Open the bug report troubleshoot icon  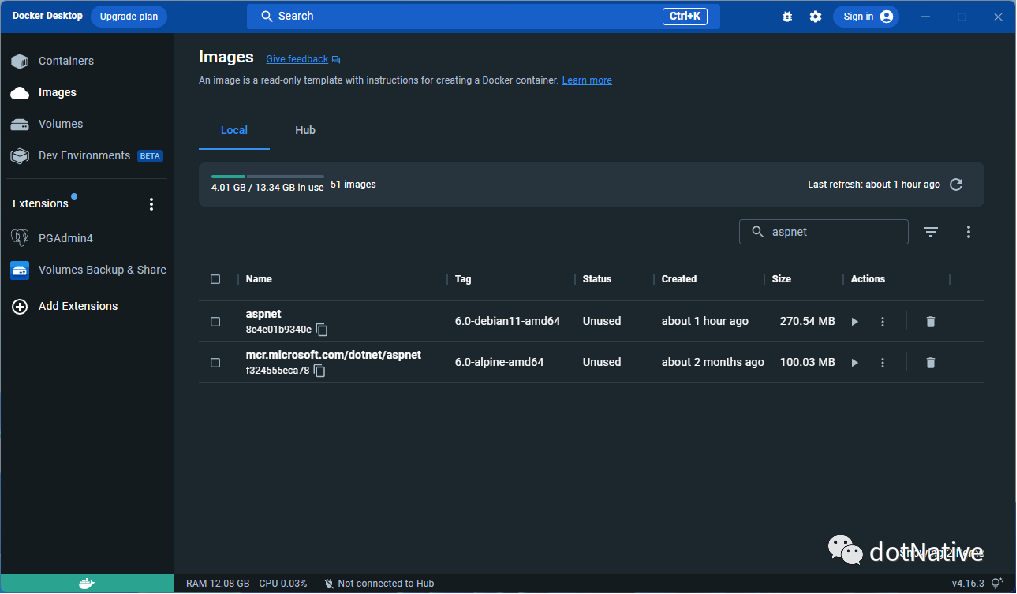(x=787, y=17)
